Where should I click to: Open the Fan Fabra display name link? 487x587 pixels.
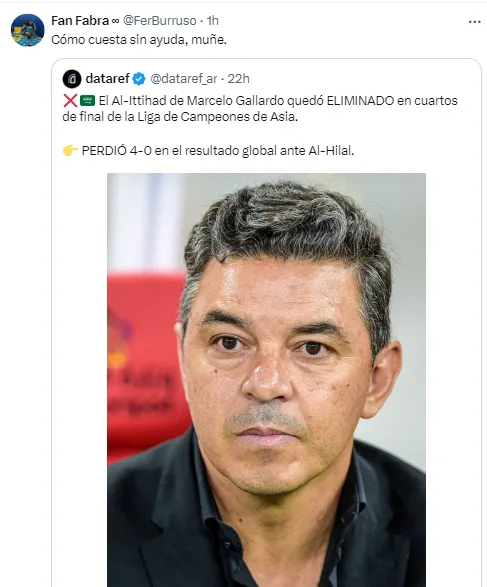[x=80, y=21]
